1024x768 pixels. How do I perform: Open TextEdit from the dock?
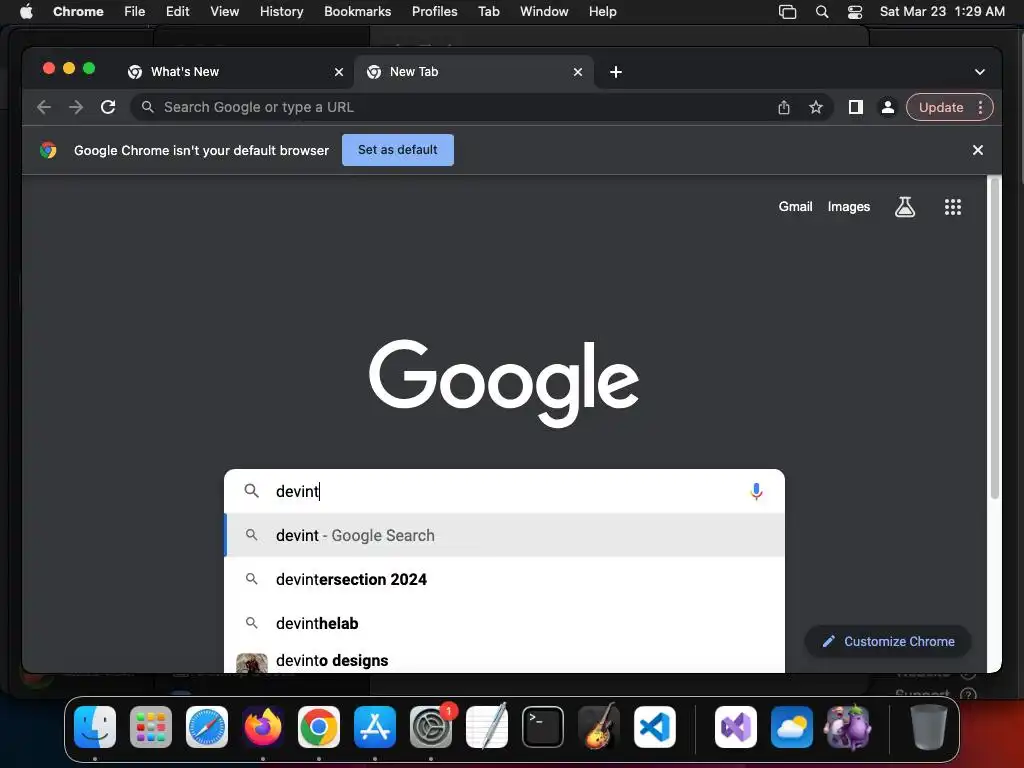(487, 727)
